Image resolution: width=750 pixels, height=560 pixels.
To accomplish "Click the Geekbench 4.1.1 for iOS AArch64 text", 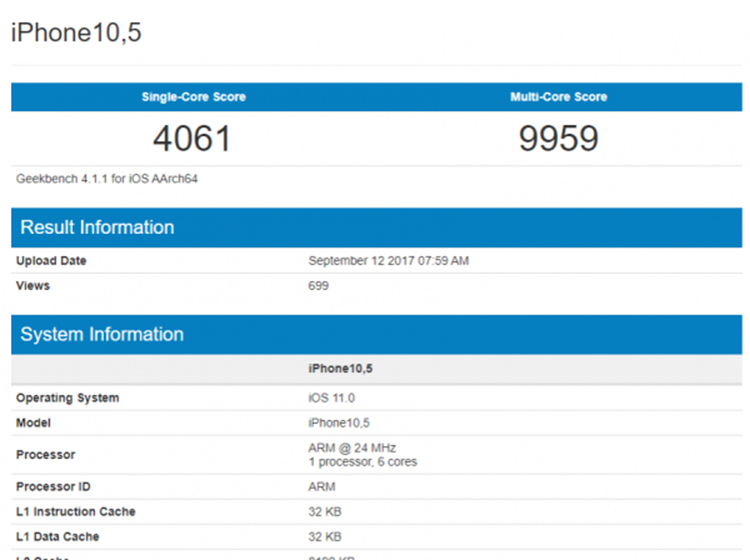I will point(109,179).
